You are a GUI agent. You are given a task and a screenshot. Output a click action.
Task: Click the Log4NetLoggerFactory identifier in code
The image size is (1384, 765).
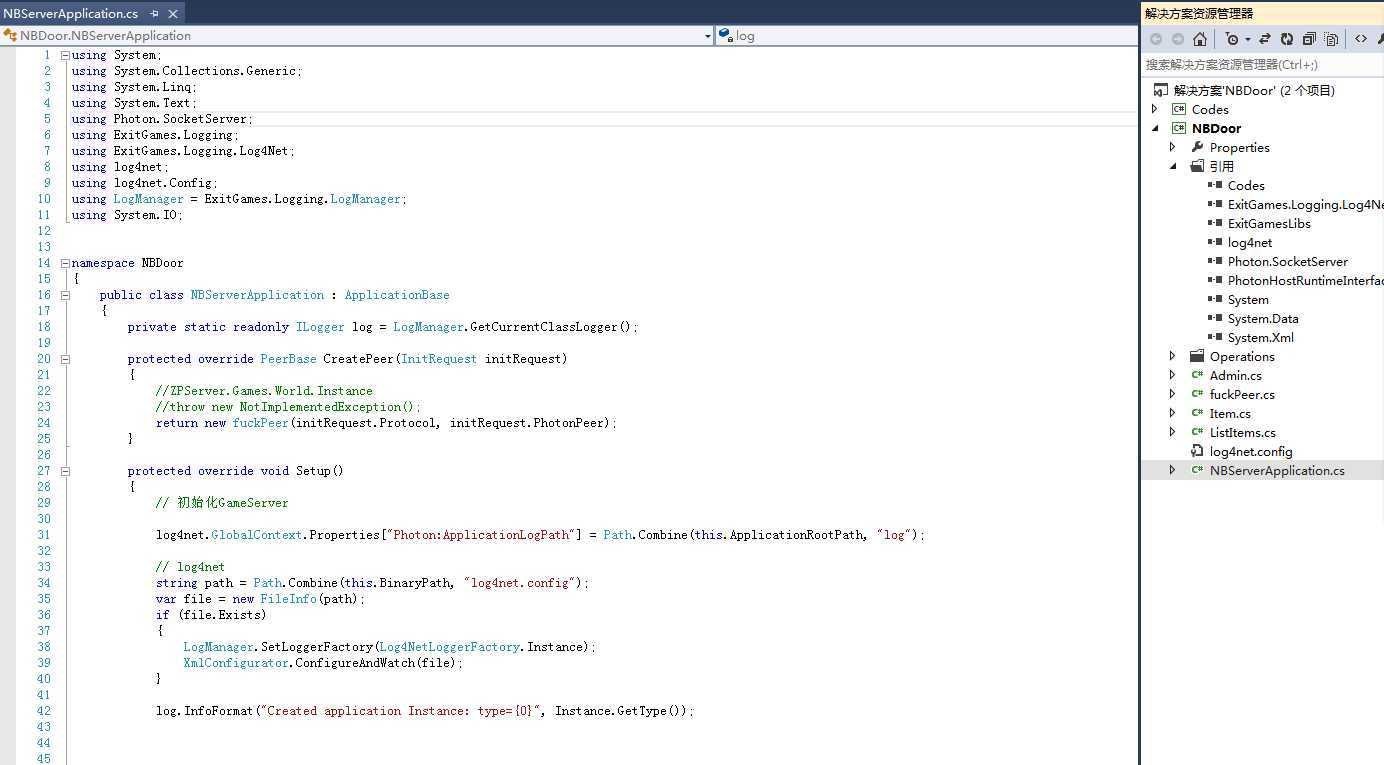tap(449, 647)
